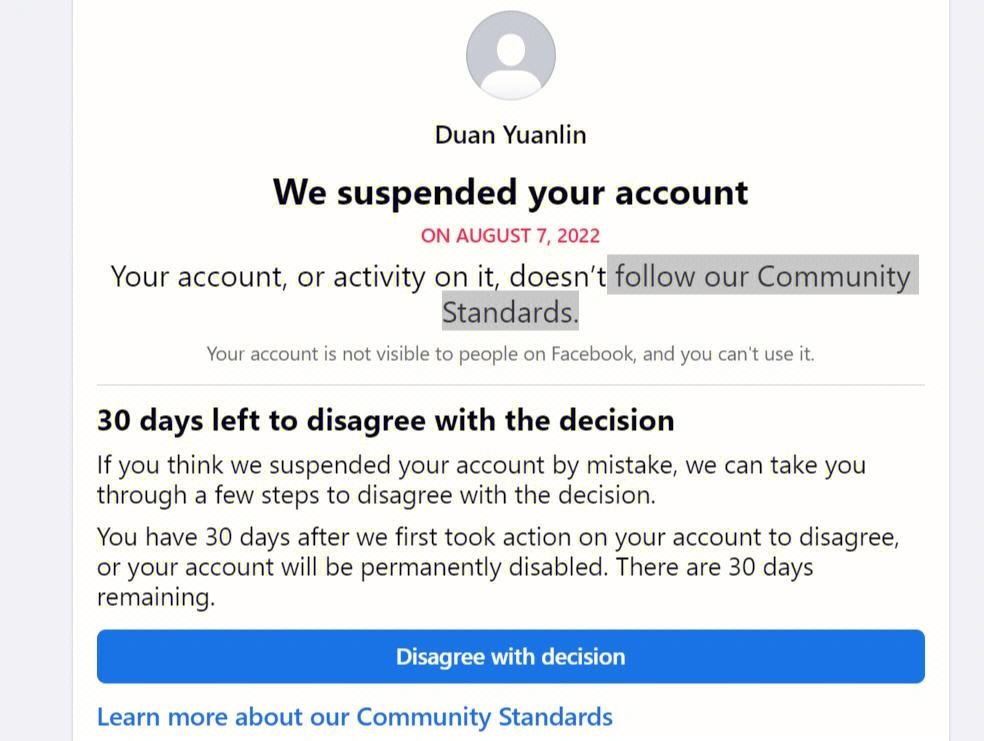The width and height of the screenshot is (984, 741).
Task: Click the 30 days left heading
Action: [x=385, y=420]
